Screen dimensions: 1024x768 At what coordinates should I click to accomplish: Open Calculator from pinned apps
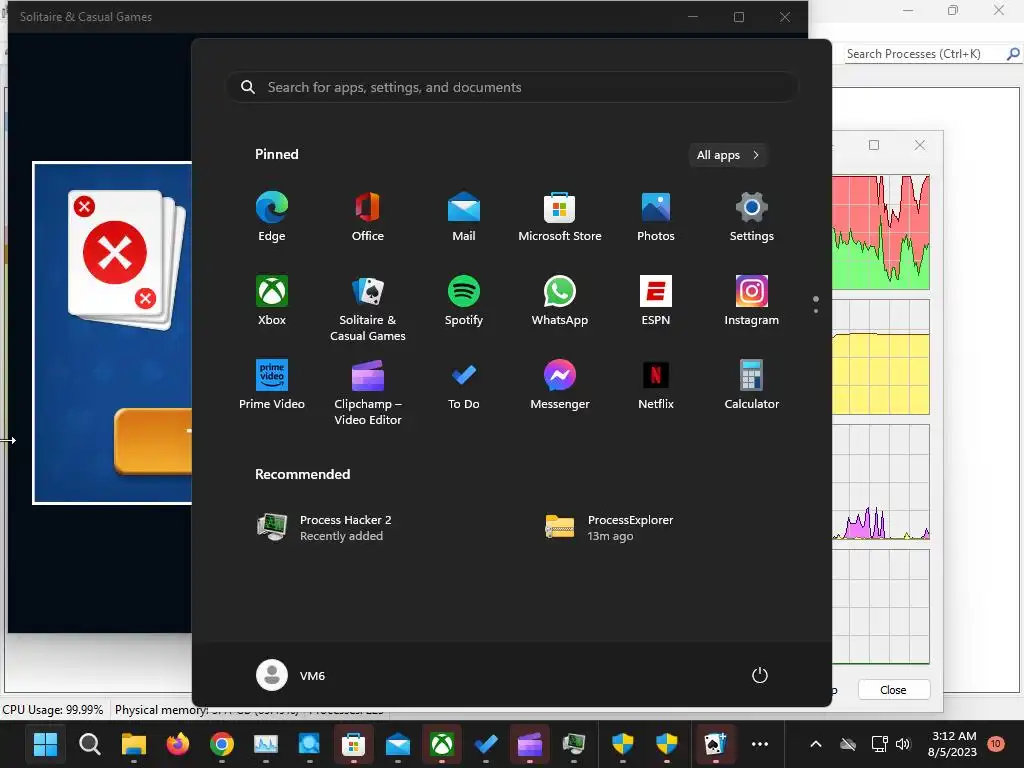[752, 385]
